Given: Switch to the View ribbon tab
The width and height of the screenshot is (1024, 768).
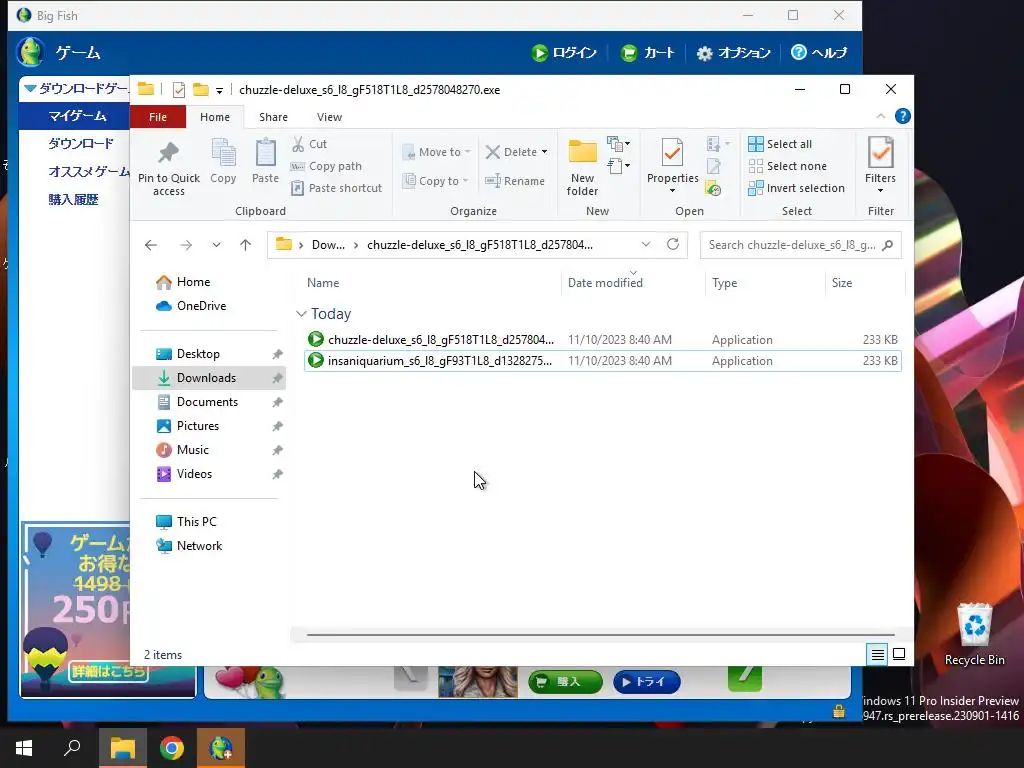Looking at the screenshot, I should [x=329, y=117].
